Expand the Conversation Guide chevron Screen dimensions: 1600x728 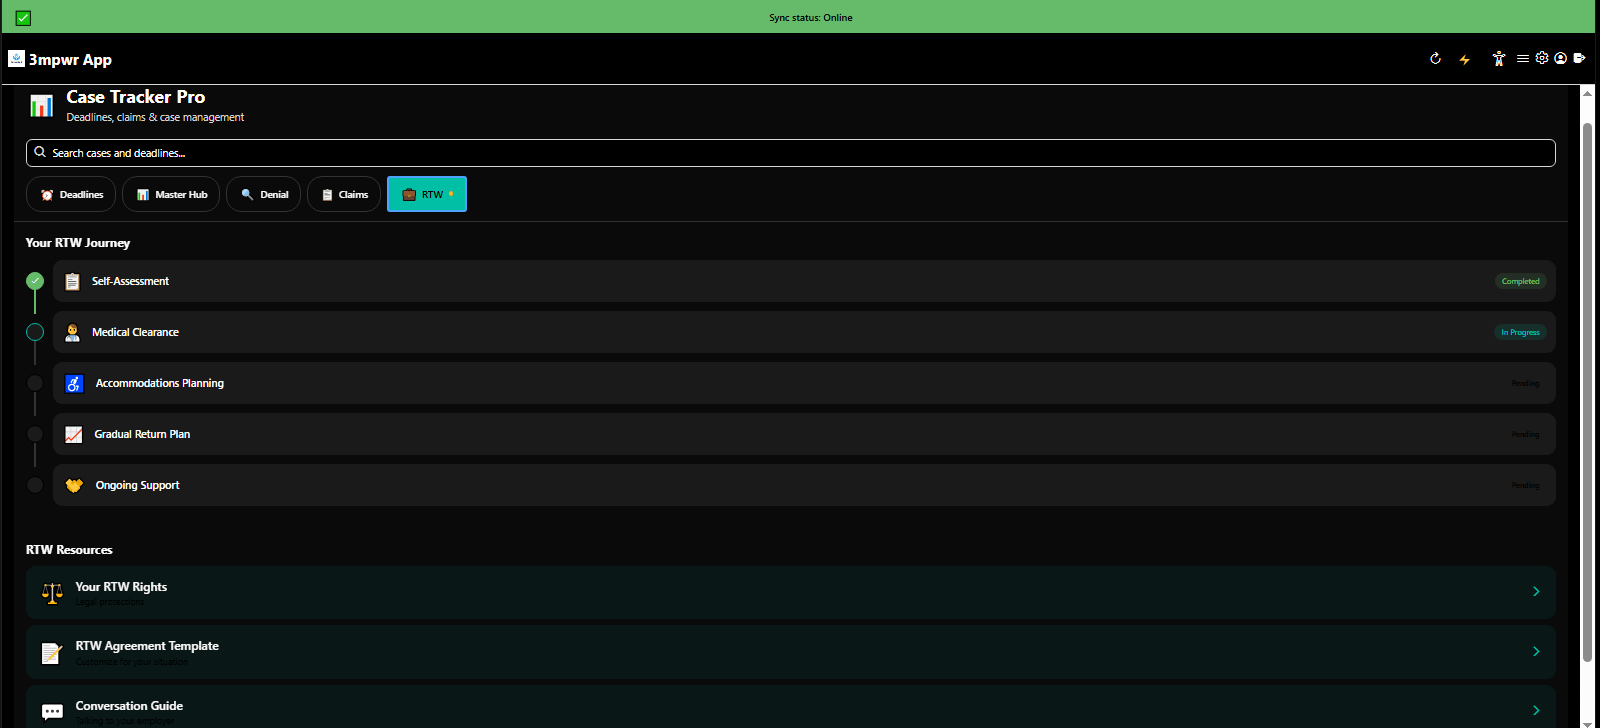[1536, 710]
